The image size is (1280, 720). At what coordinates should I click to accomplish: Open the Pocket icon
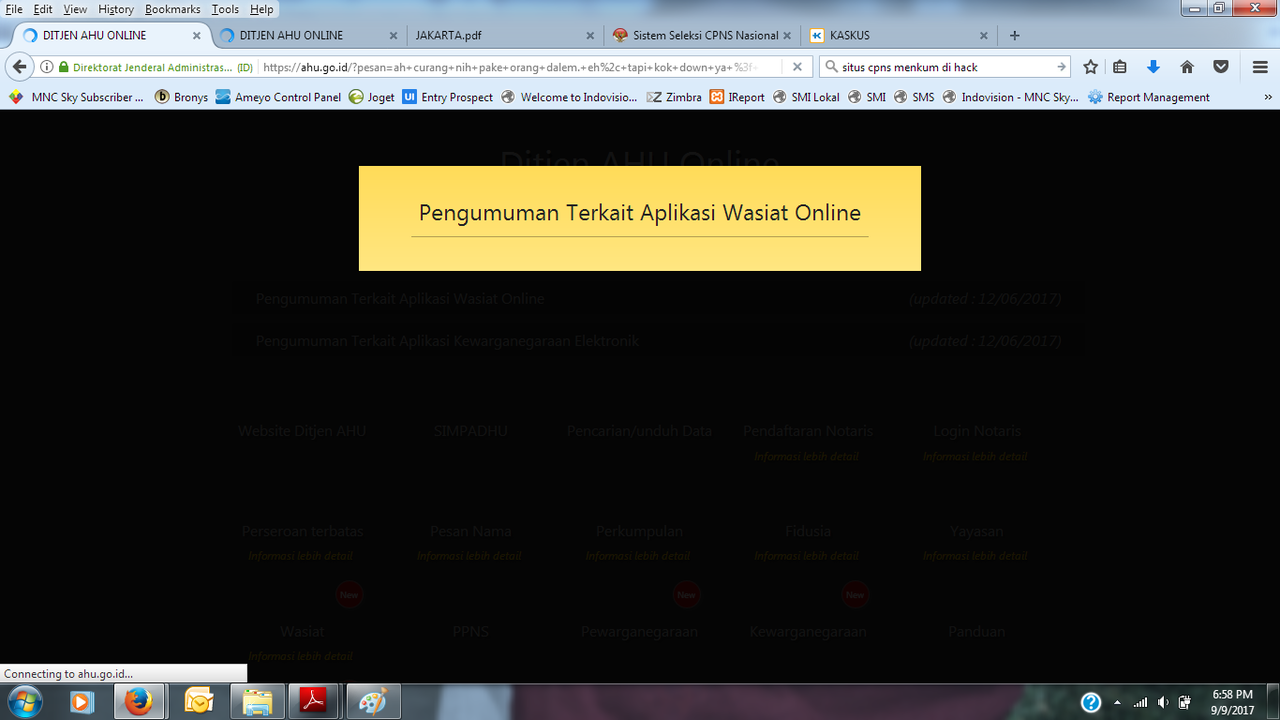(1221, 67)
